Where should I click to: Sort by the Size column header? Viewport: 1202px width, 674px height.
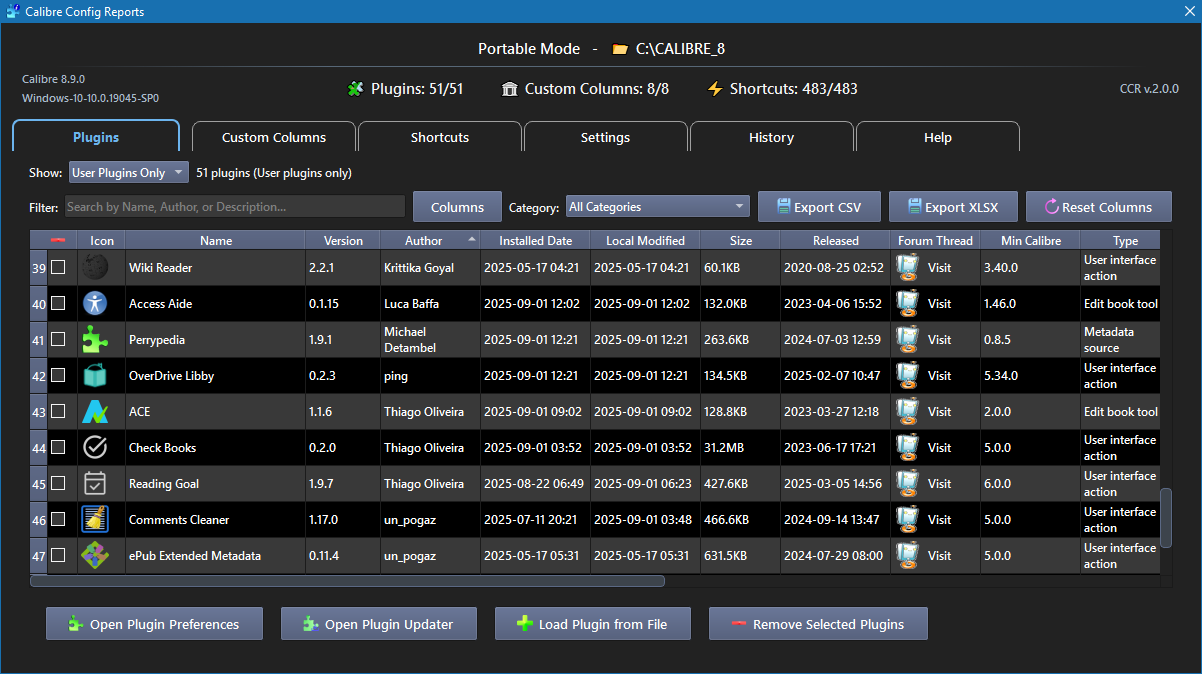coord(740,241)
